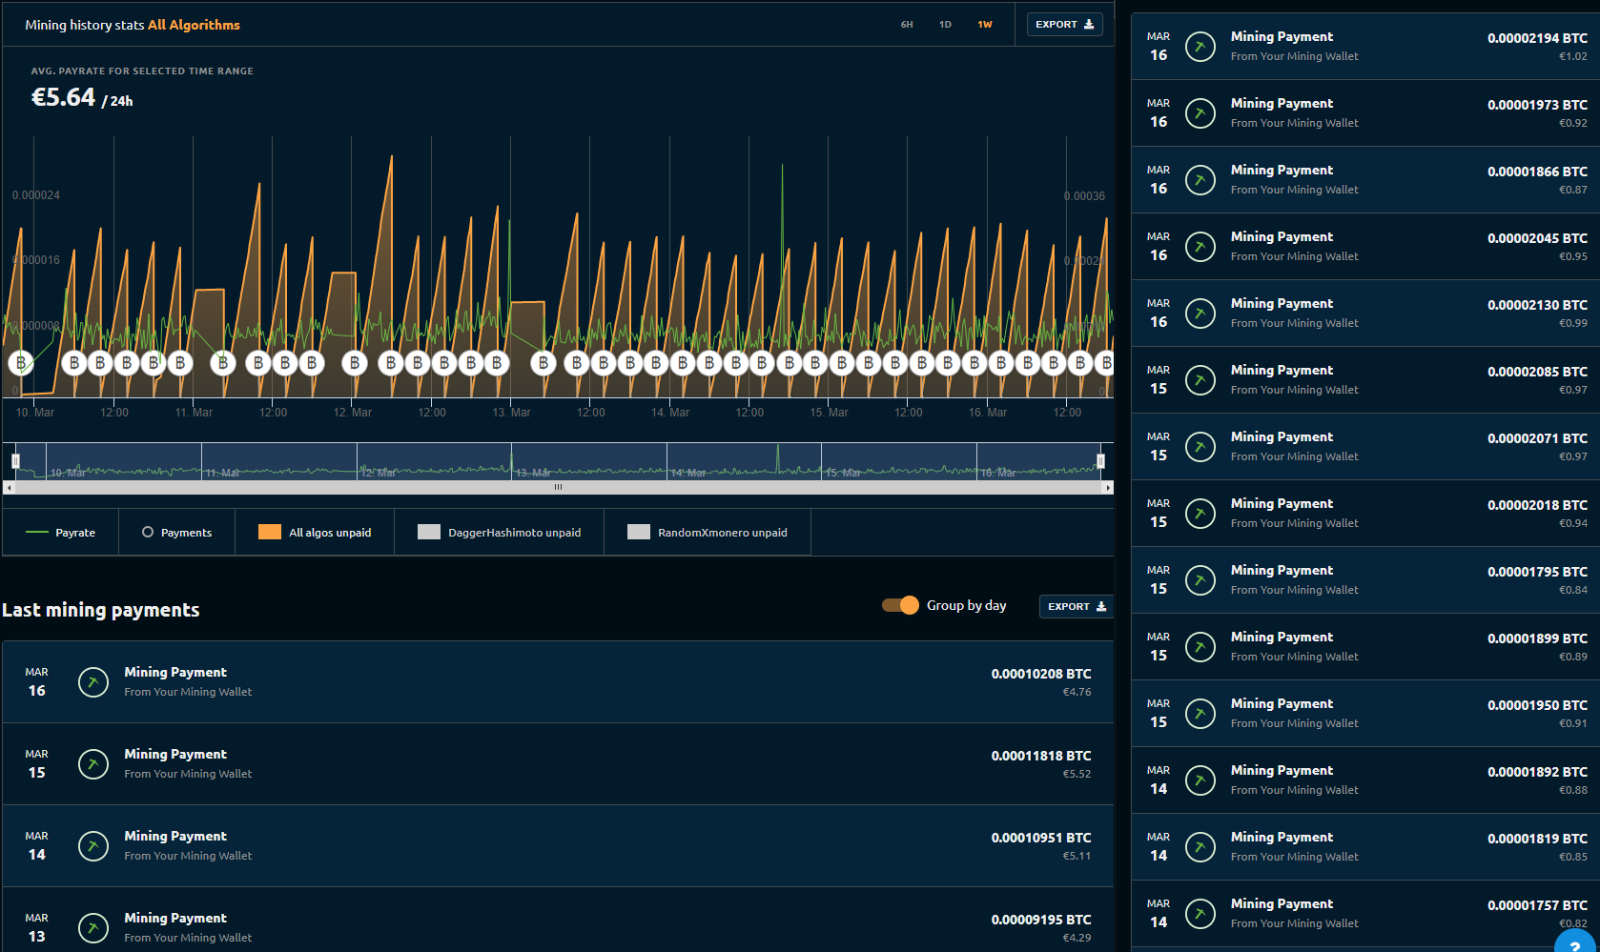The width and height of the screenshot is (1600, 952).
Task: Click mining icon on MAR 16 grouped payment
Action: [x=93, y=682]
